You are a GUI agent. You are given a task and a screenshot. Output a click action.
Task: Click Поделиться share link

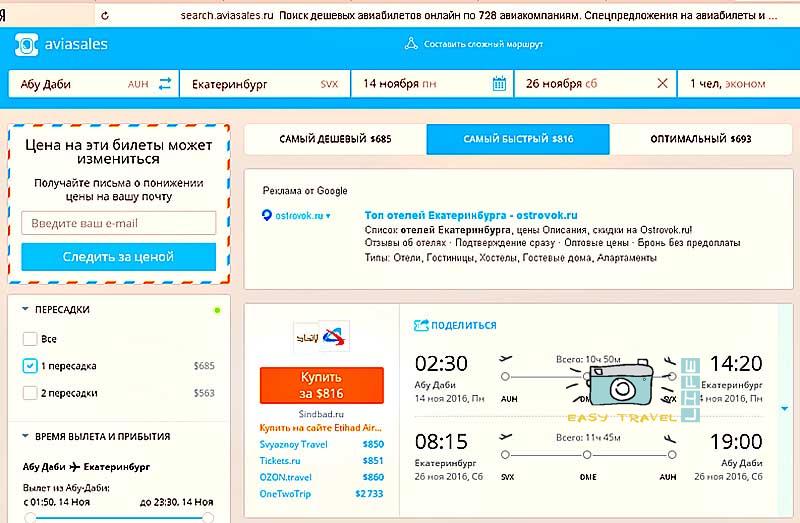point(463,325)
